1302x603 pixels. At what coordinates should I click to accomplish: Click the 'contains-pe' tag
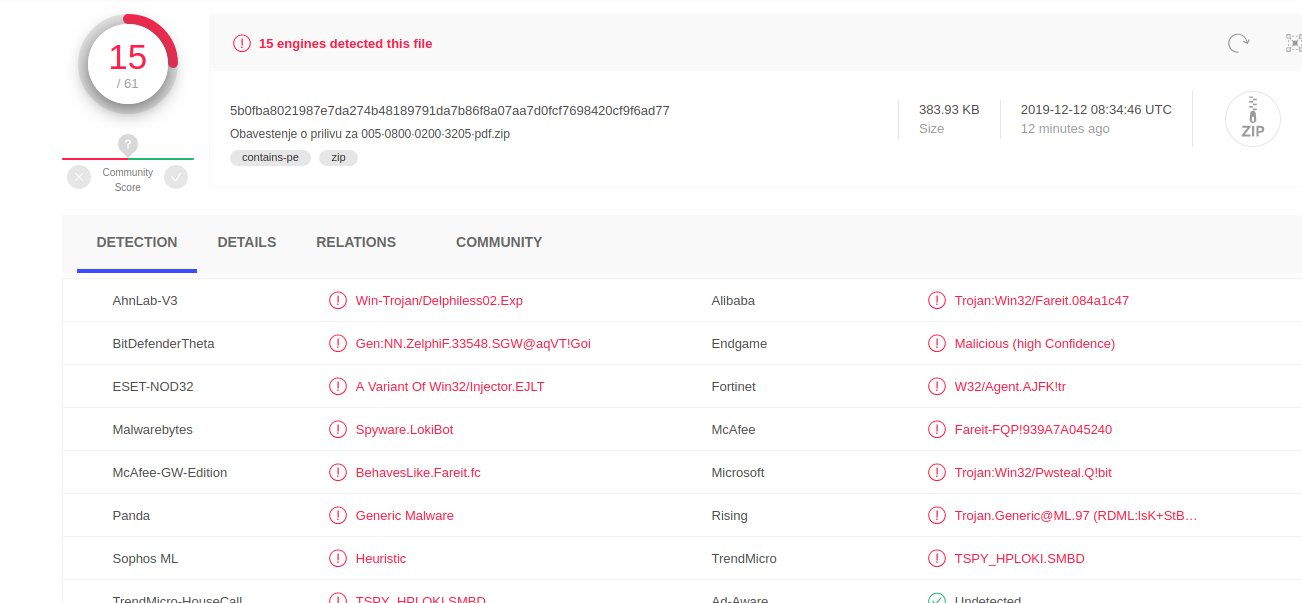[x=270, y=157]
